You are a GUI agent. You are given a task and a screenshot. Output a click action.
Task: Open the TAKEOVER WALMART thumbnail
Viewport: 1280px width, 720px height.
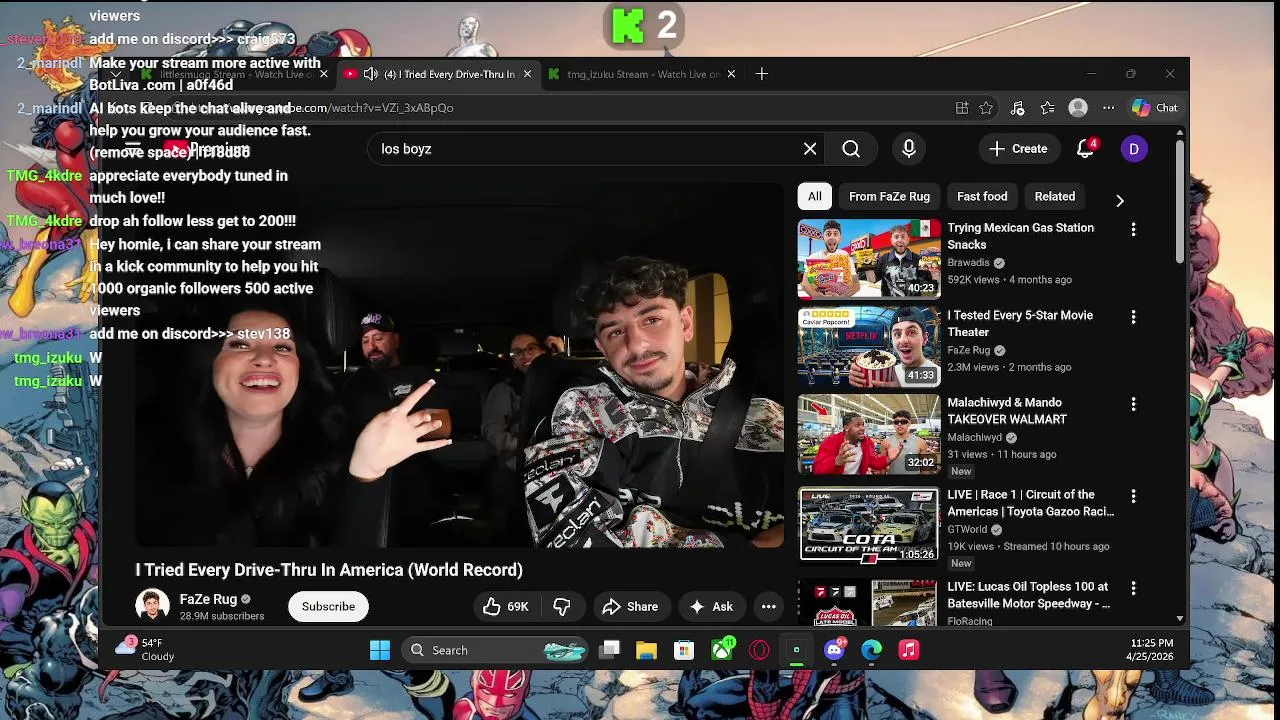click(869, 434)
